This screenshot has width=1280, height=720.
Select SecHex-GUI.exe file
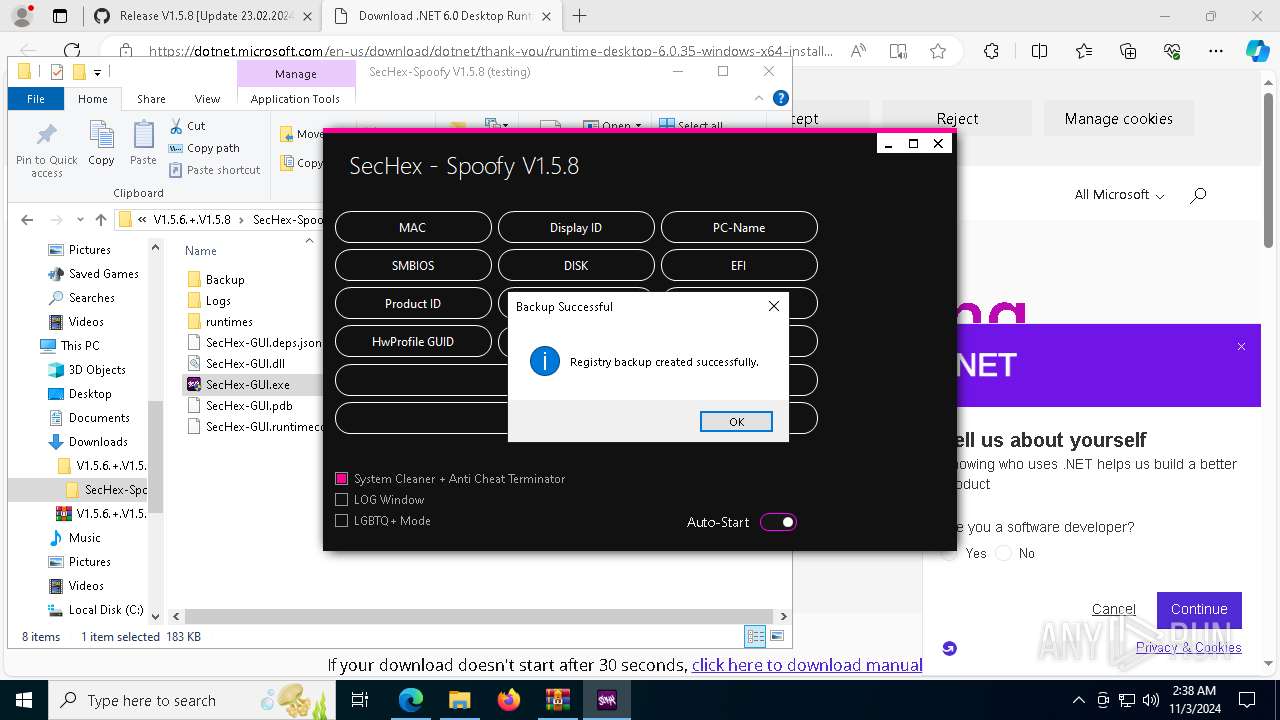click(x=247, y=384)
